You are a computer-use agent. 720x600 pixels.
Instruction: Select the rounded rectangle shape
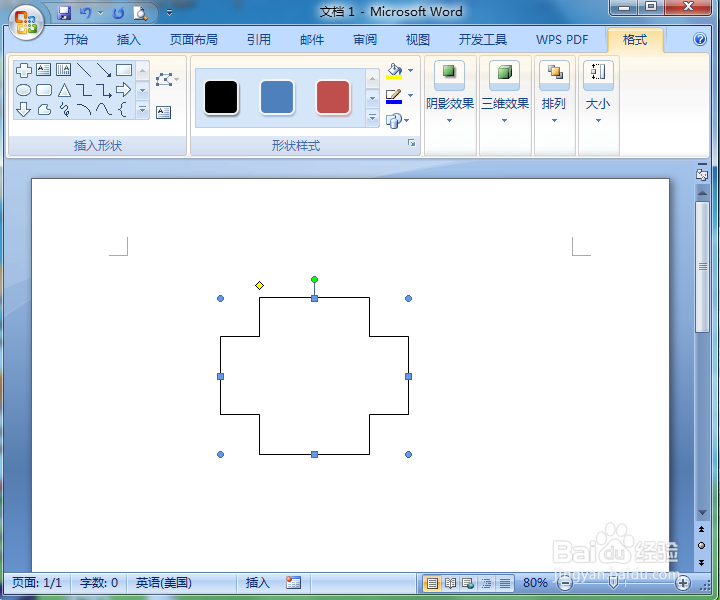click(44, 90)
